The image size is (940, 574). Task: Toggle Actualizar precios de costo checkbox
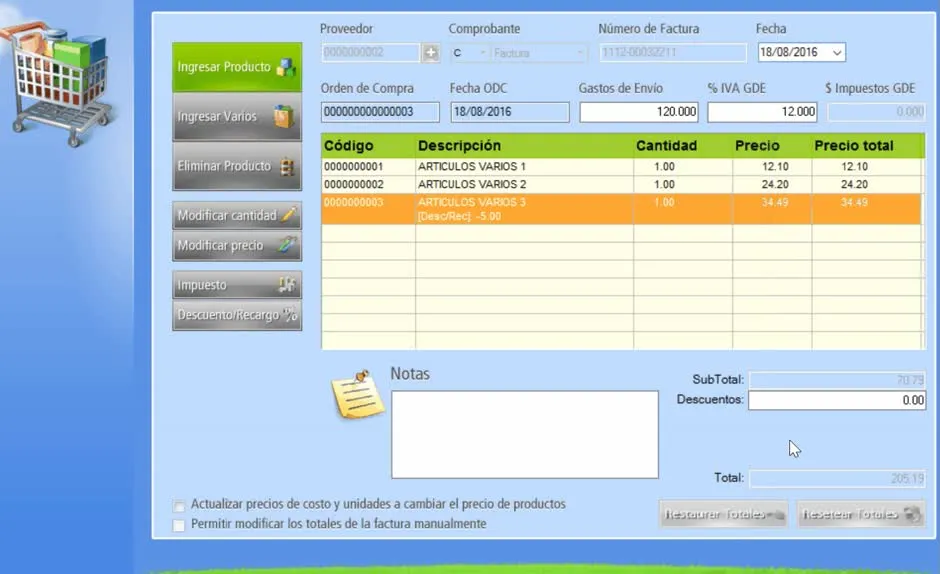coord(179,506)
